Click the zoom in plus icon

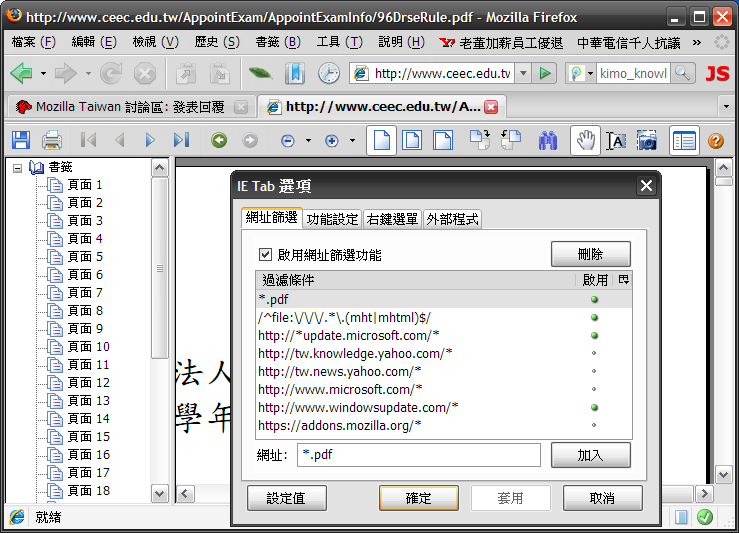tap(332, 141)
